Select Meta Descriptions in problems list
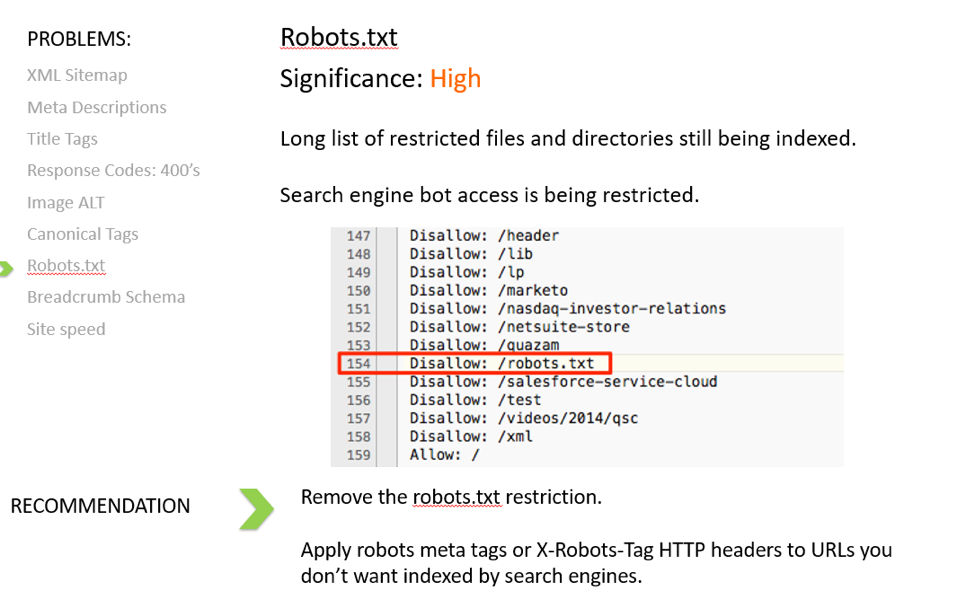 pyautogui.click(x=97, y=107)
